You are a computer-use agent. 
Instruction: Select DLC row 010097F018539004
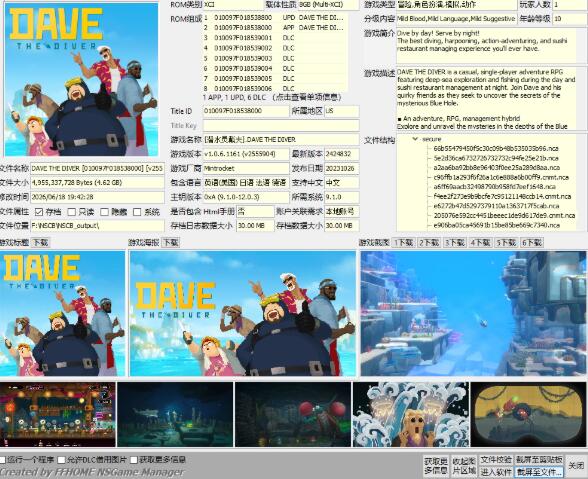tap(275, 69)
